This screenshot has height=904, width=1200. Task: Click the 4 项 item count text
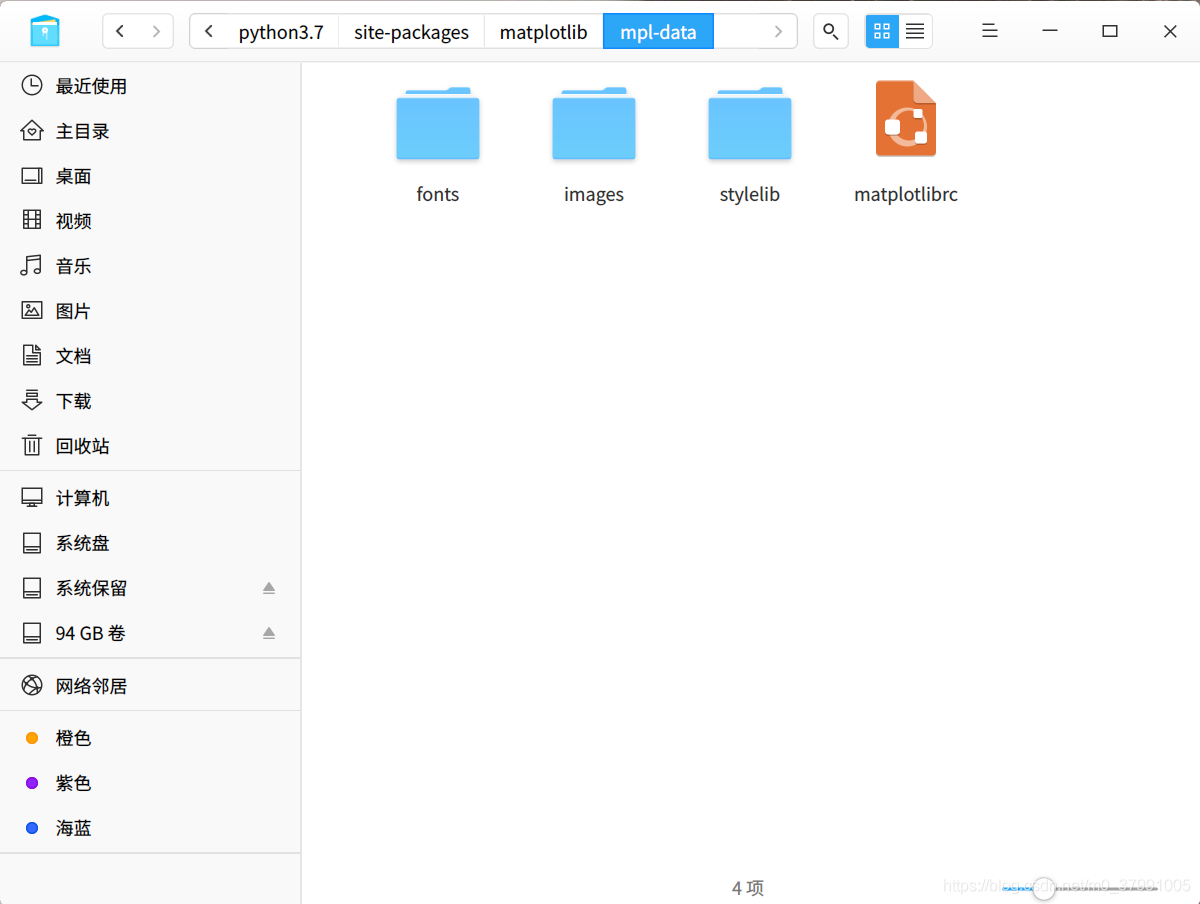tap(748, 887)
